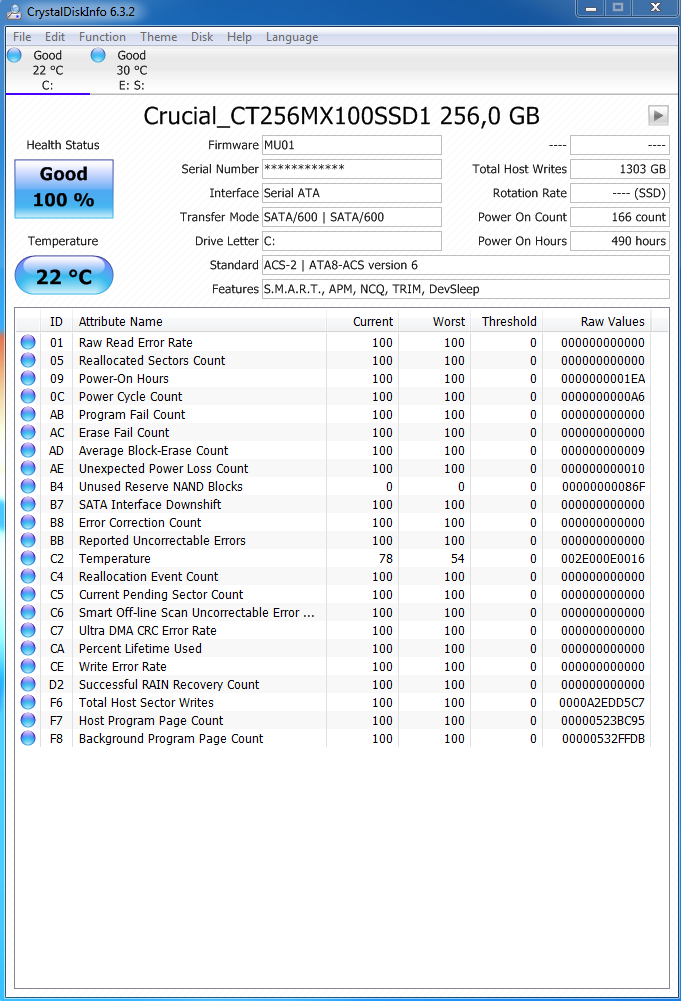Click the Current column header
This screenshot has width=681, height=1001.
pyautogui.click(x=363, y=322)
